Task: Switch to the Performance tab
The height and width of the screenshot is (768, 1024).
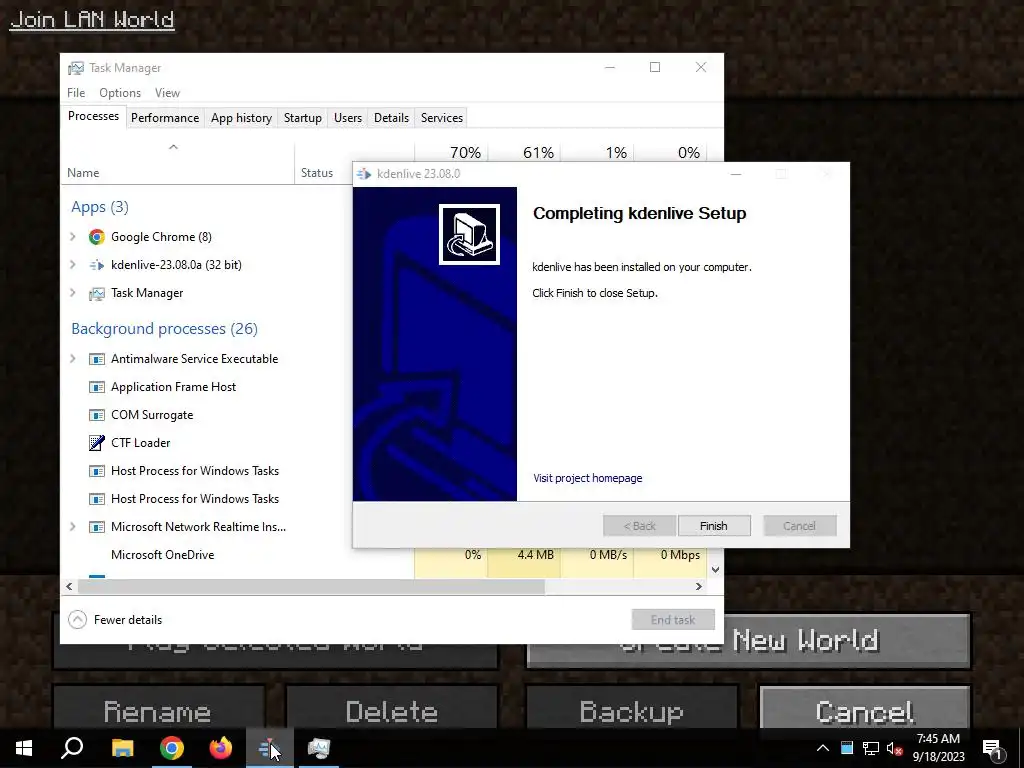Action: (165, 118)
